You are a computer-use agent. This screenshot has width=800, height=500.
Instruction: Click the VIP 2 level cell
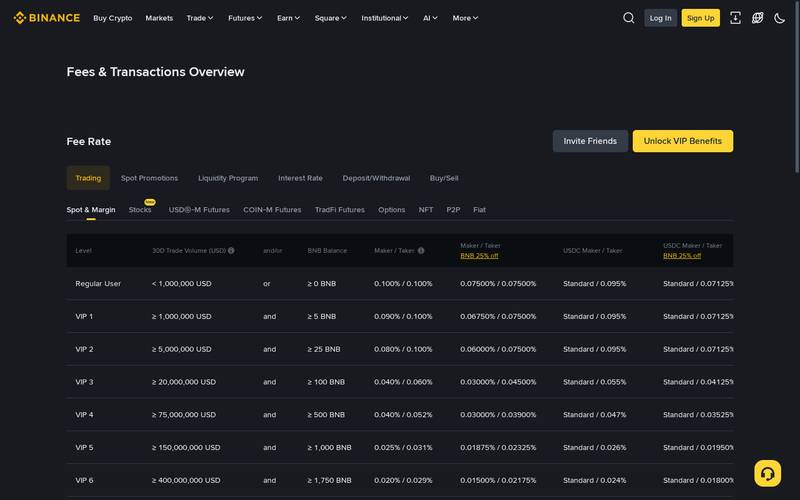[84, 349]
